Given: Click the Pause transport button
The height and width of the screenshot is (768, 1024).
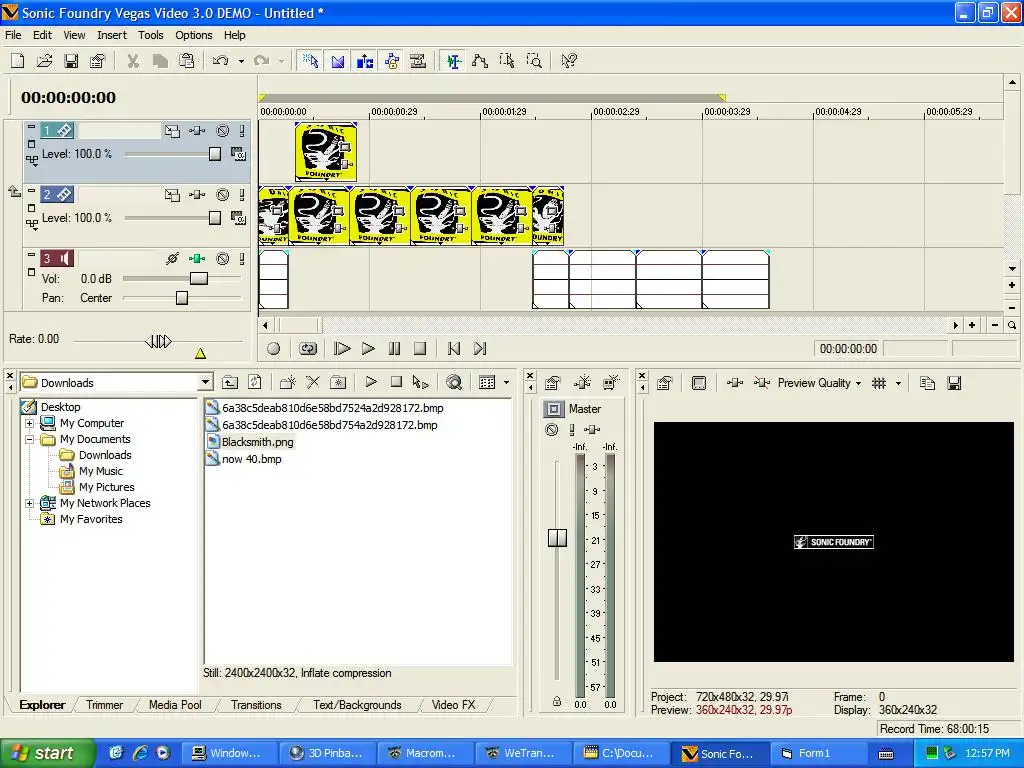Looking at the screenshot, I should click(394, 349).
